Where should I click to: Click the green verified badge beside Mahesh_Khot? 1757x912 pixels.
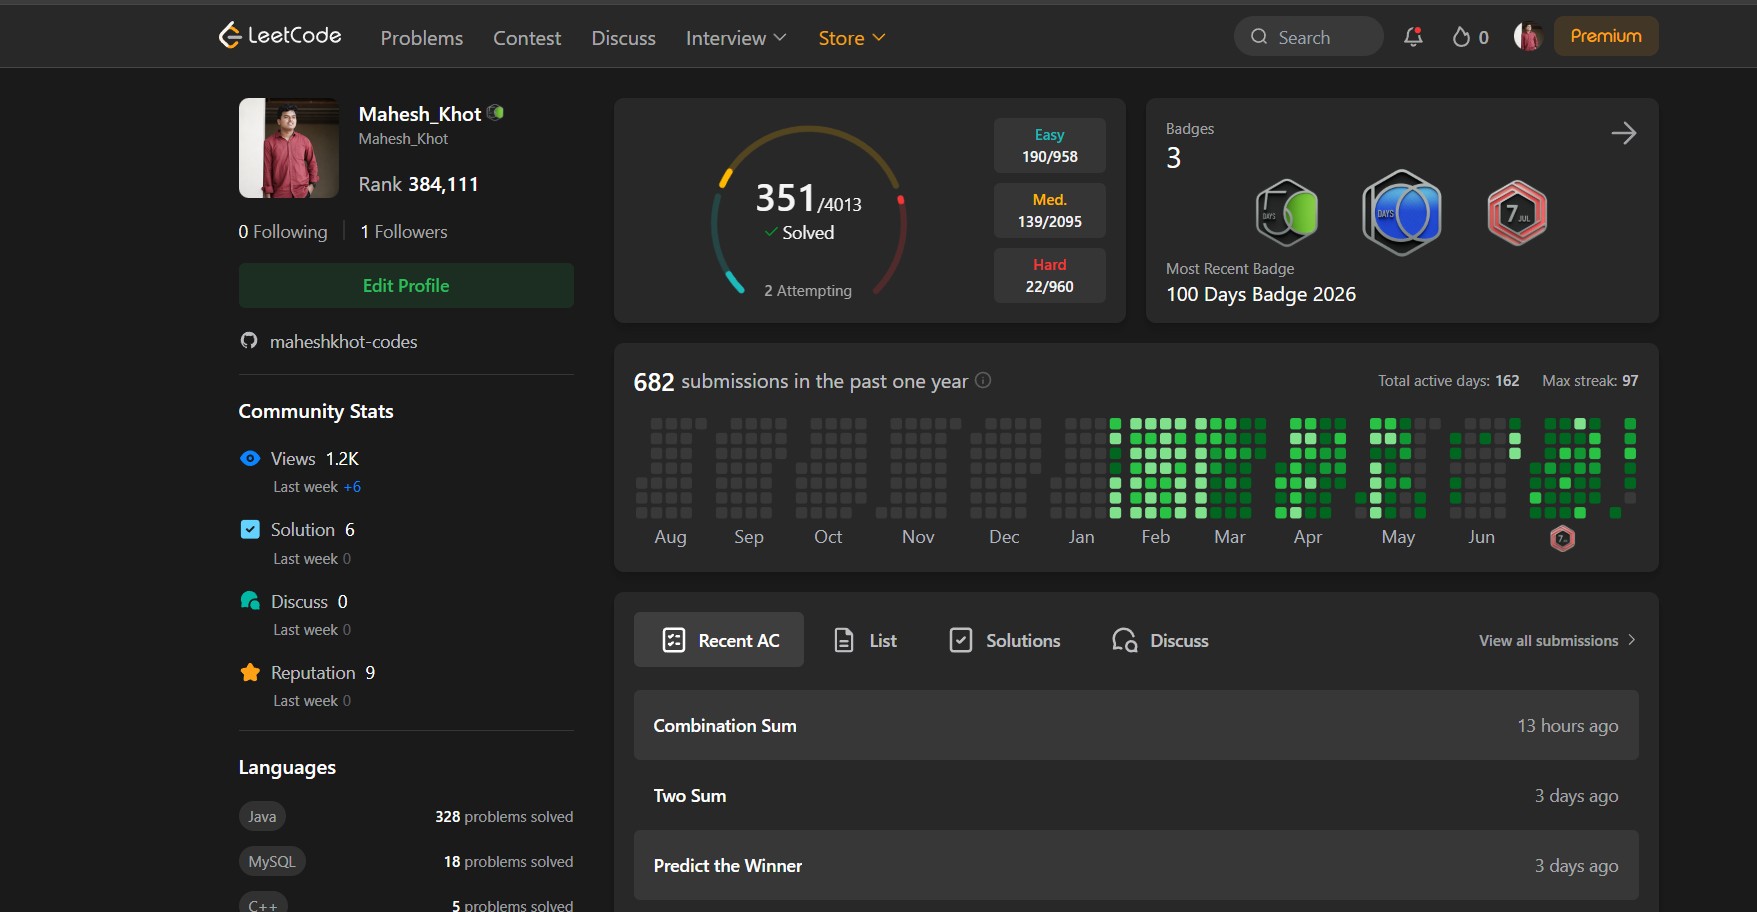coord(495,113)
